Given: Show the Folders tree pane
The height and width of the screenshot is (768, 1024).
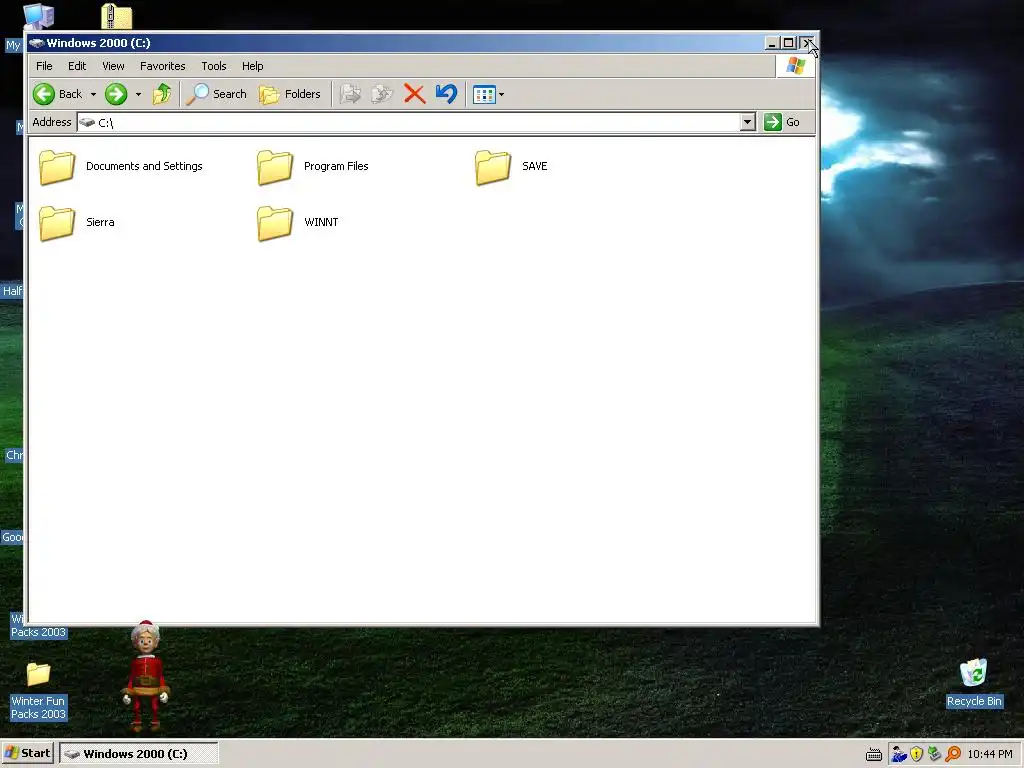Looking at the screenshot, I should click(x=290, y=94).
